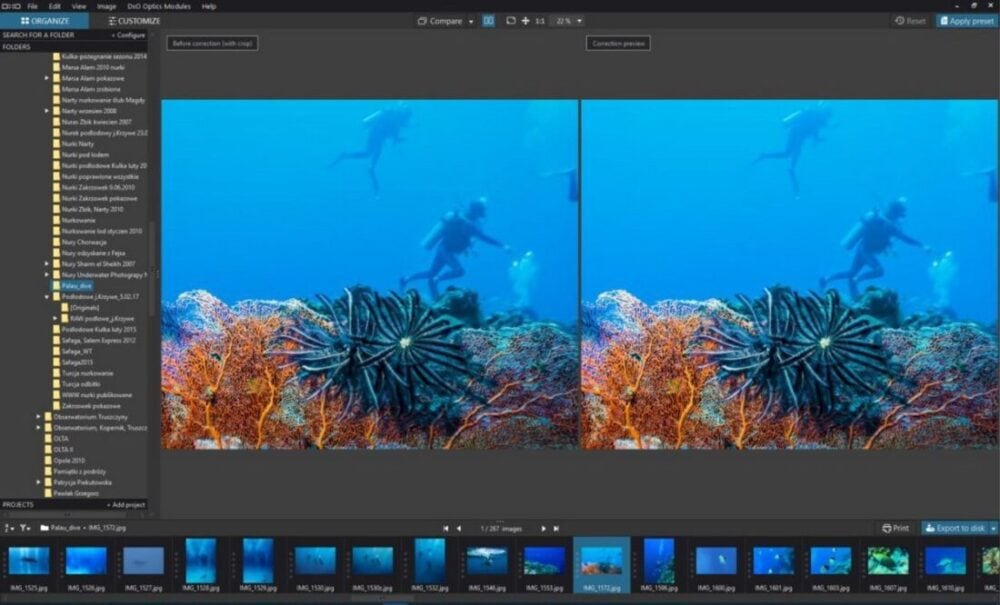Open the Compare dropdown arrow
Image resolution: width=1000 pixels, height=605 pixels.
[x=471, y=22]
